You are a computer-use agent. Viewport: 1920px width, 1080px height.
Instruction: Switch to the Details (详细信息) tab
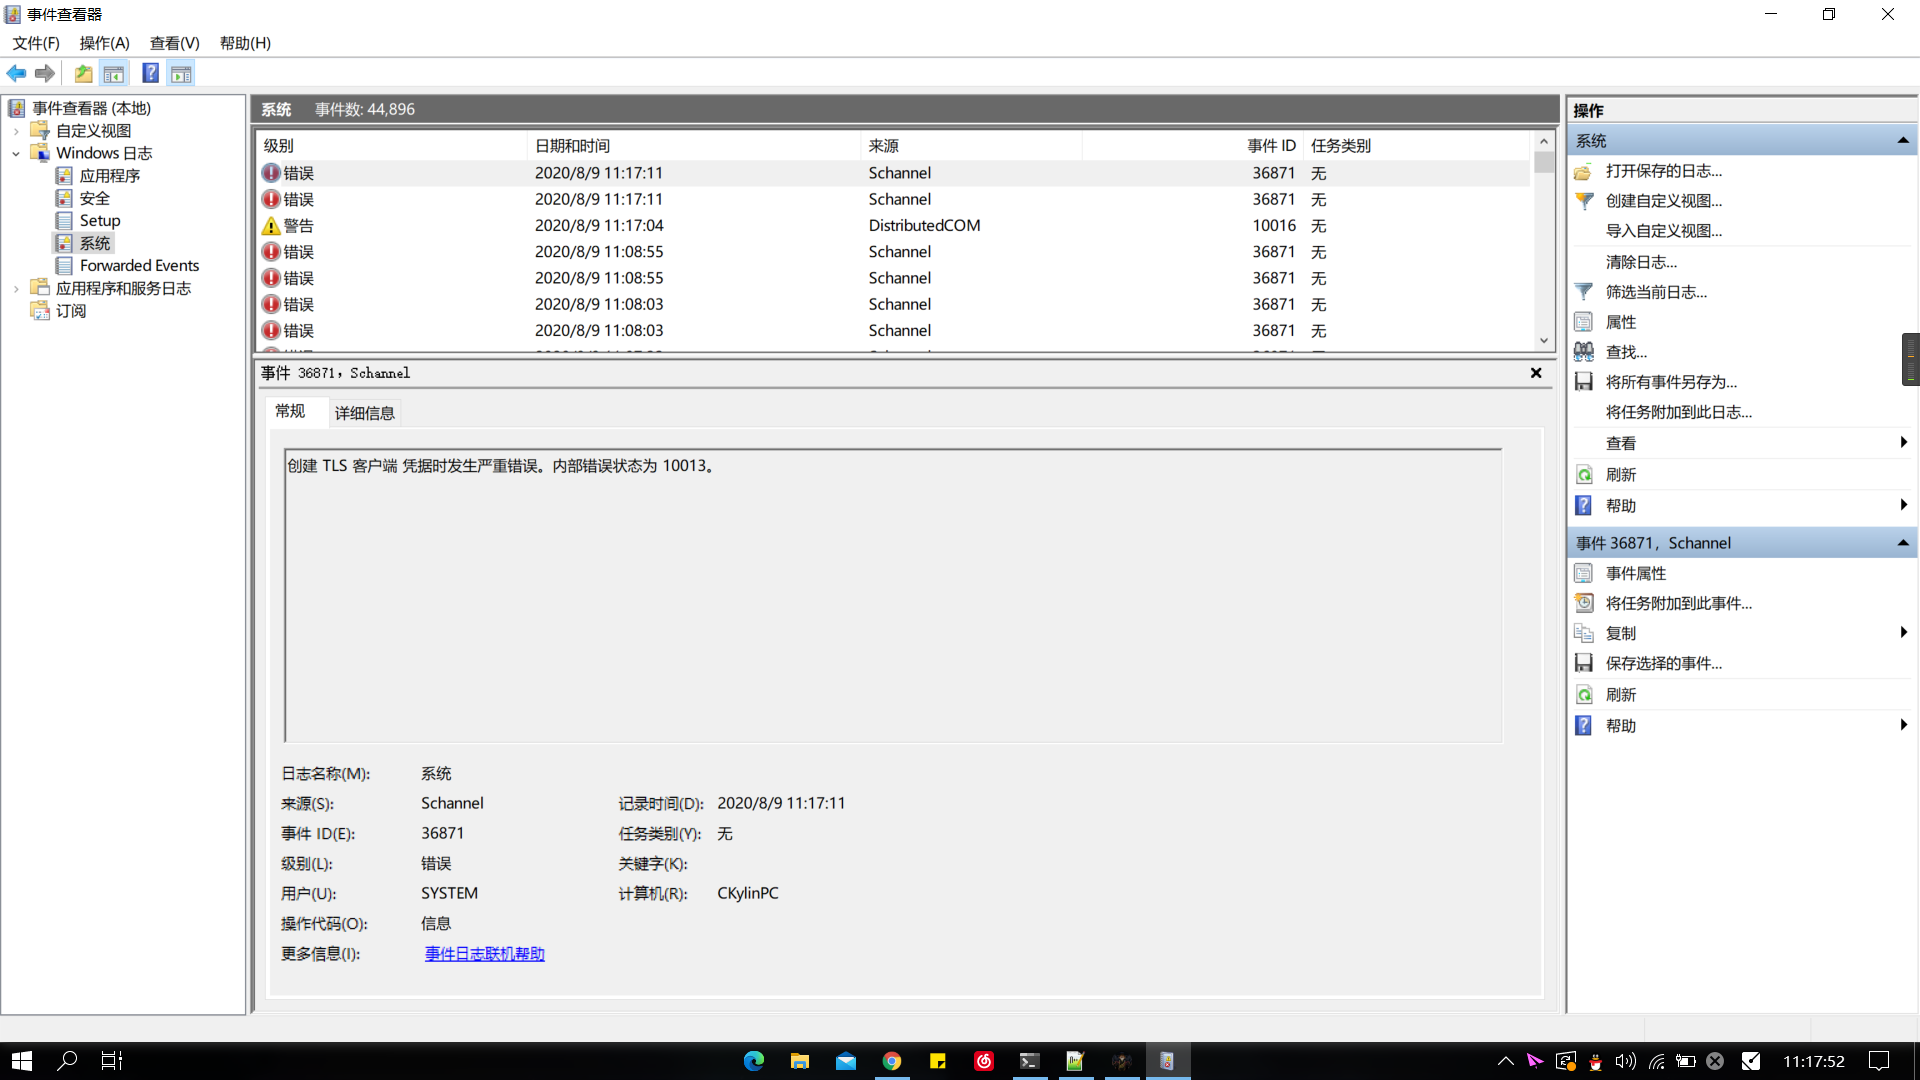[x=365, y=413]
